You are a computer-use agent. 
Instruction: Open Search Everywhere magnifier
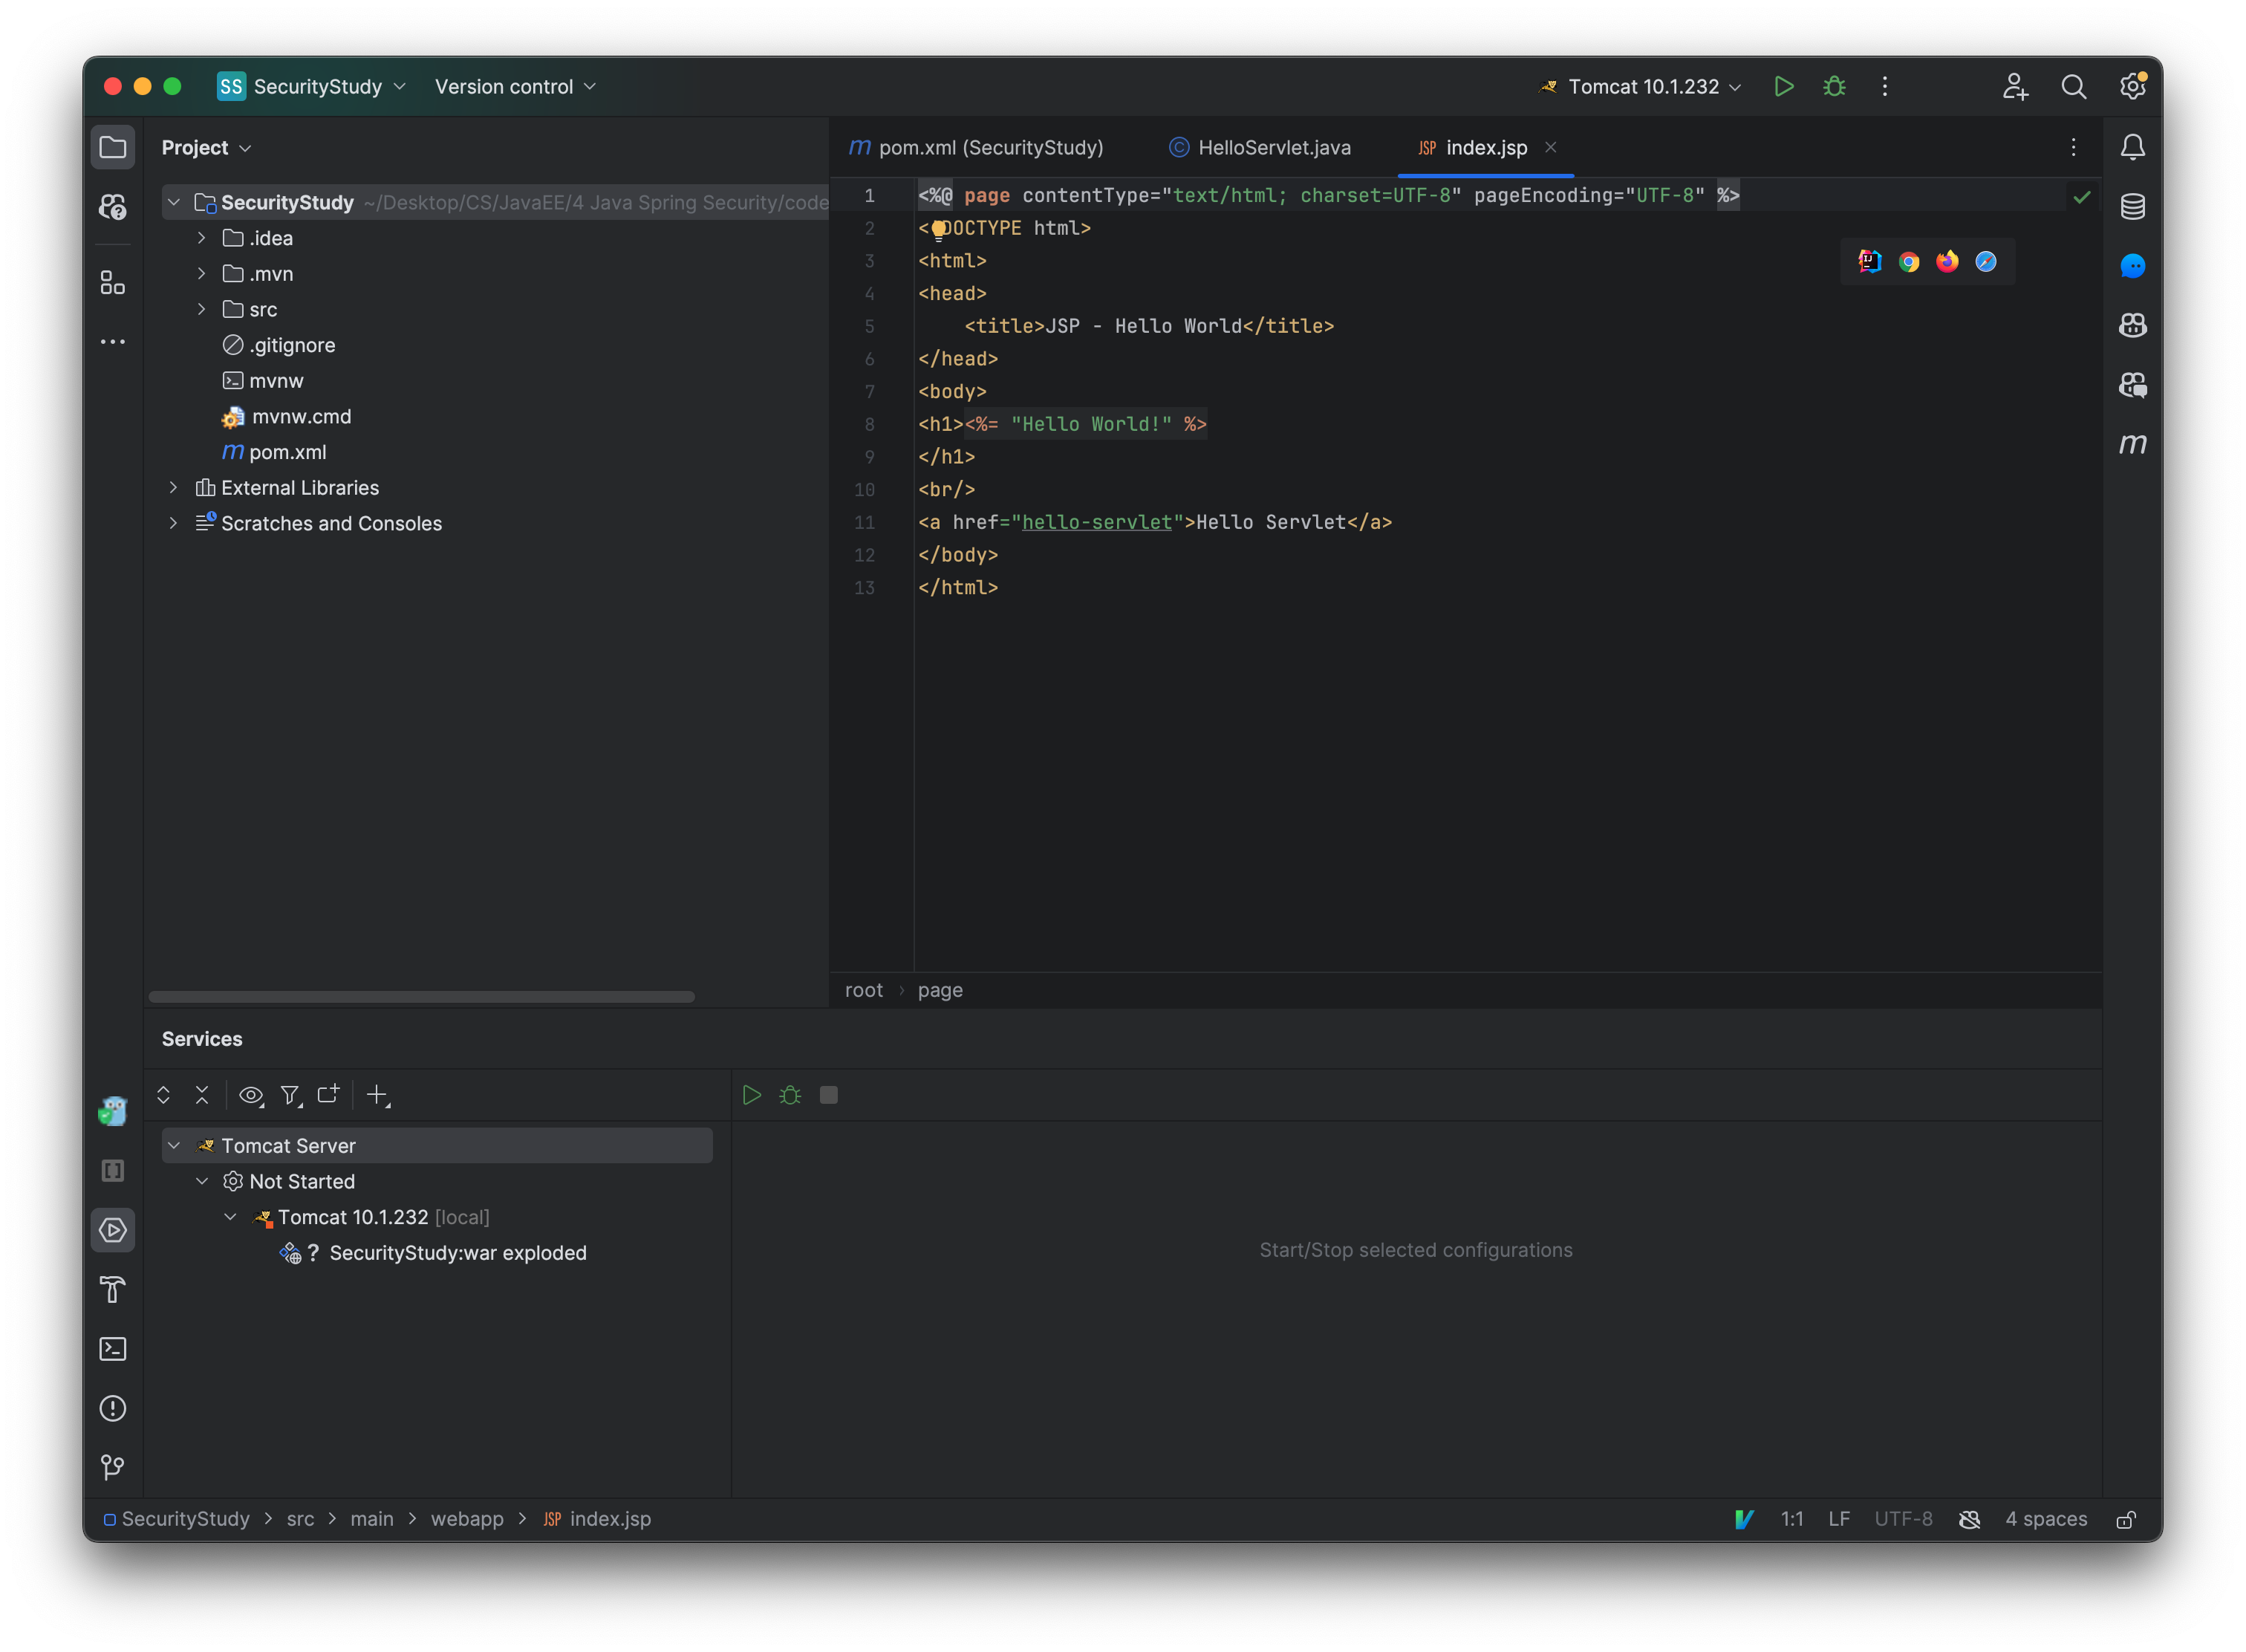coord(2074,86)
